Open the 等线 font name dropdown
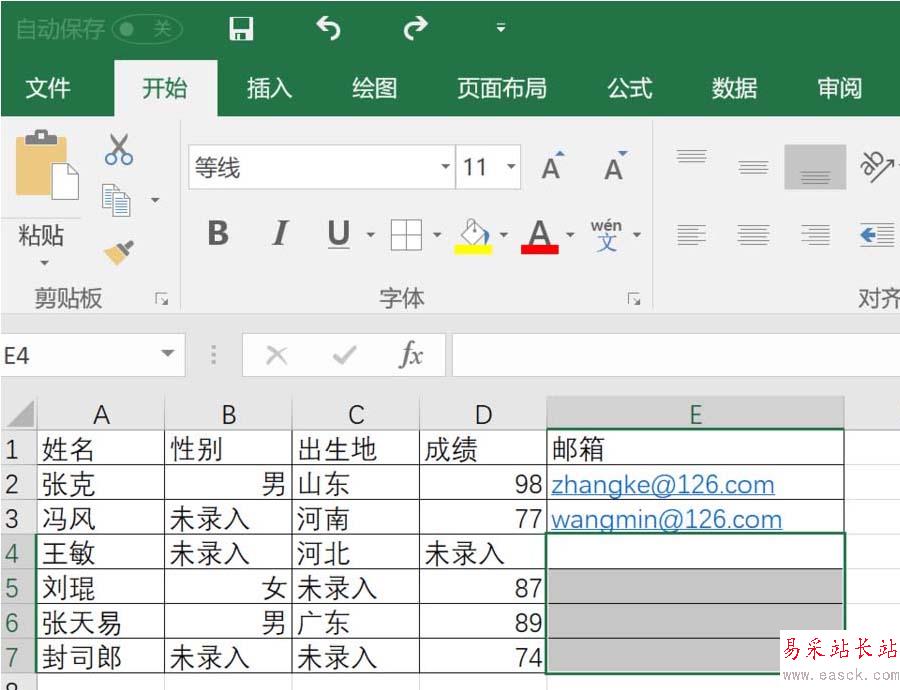This screenshot has height=690, width=900. (445, 166)
